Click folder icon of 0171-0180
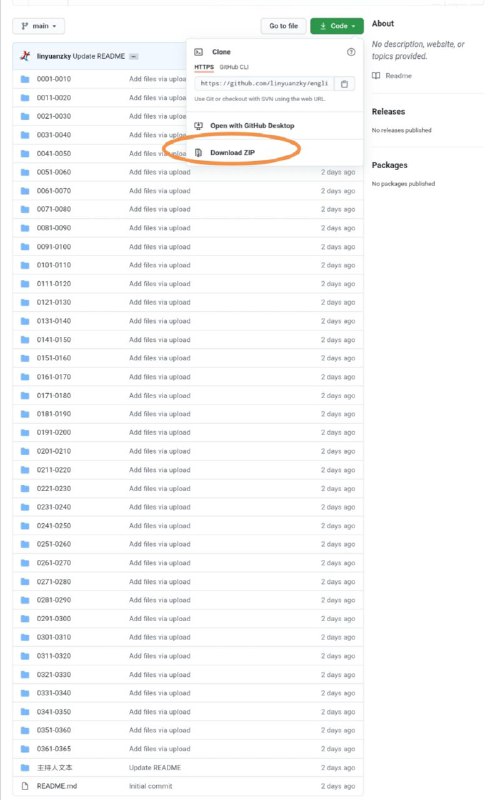The image size is (495, 800). 24,395
